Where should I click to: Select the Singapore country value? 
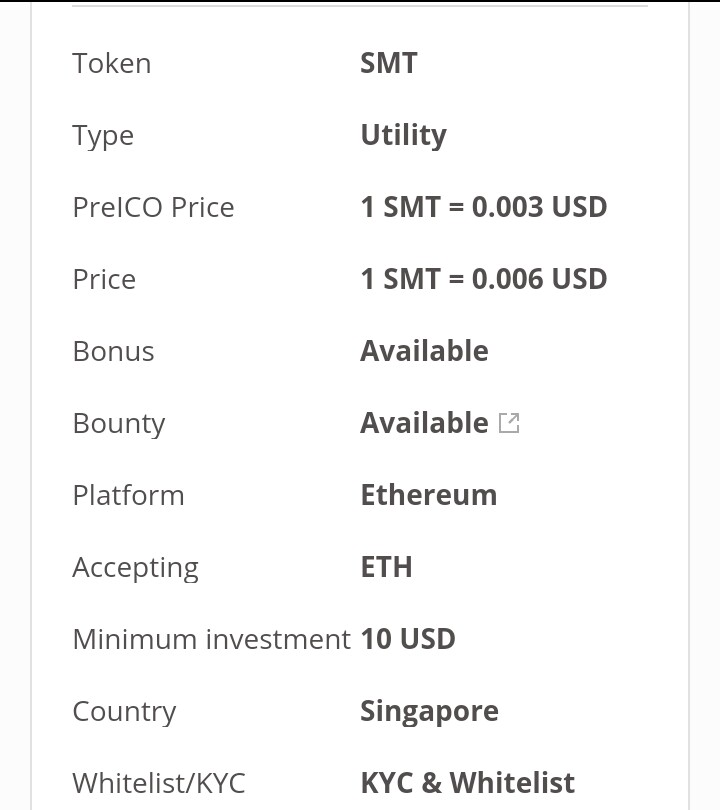point(429,711)
